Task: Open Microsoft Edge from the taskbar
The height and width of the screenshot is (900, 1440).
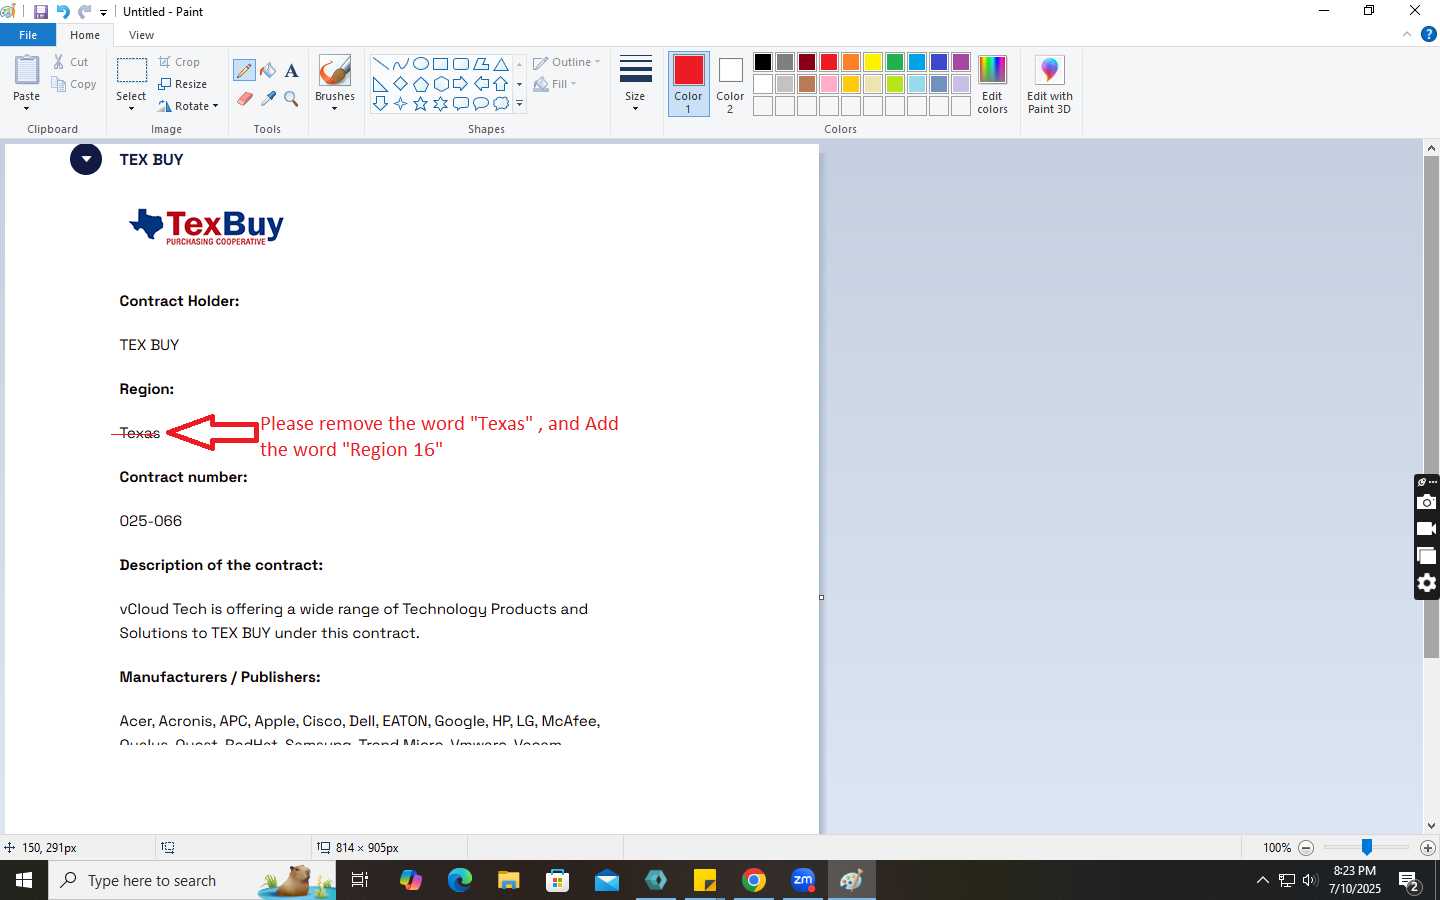Action: [x=460, y=880]
